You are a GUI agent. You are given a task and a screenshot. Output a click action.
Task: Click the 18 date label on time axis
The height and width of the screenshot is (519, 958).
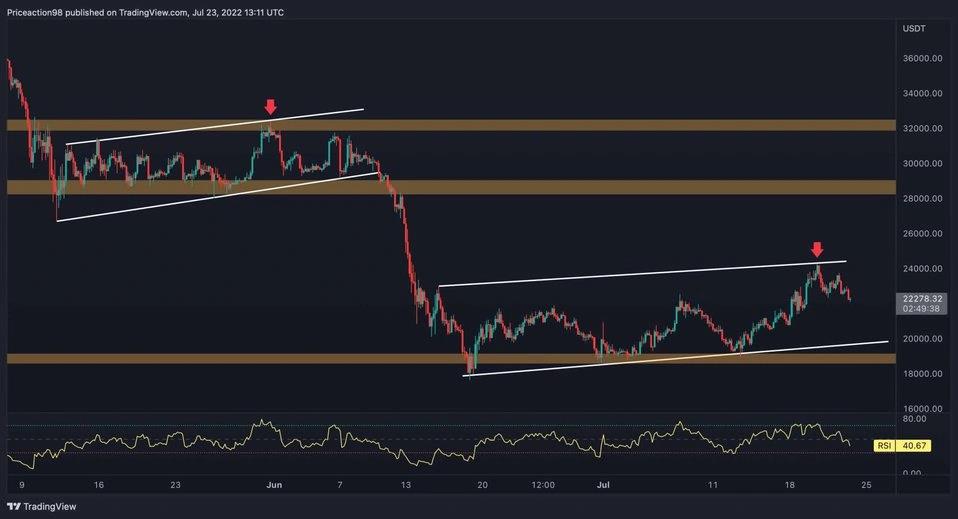(789, 485)
